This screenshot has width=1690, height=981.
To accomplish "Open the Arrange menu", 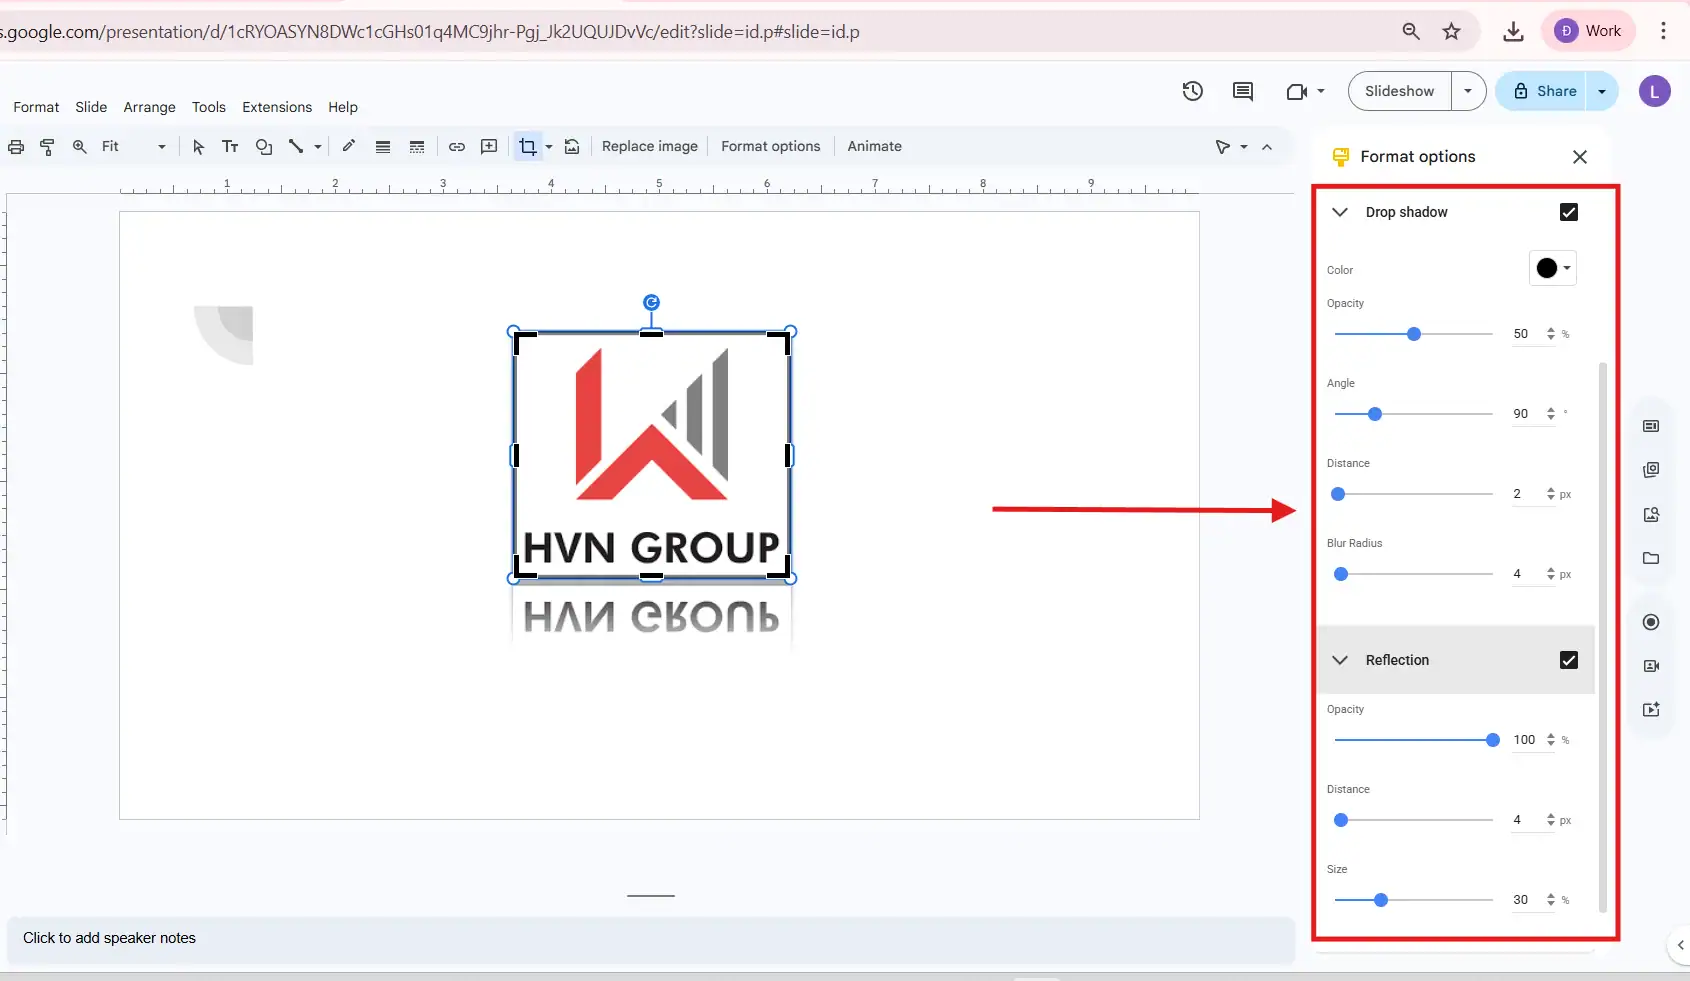I will [x=149, y=107].
